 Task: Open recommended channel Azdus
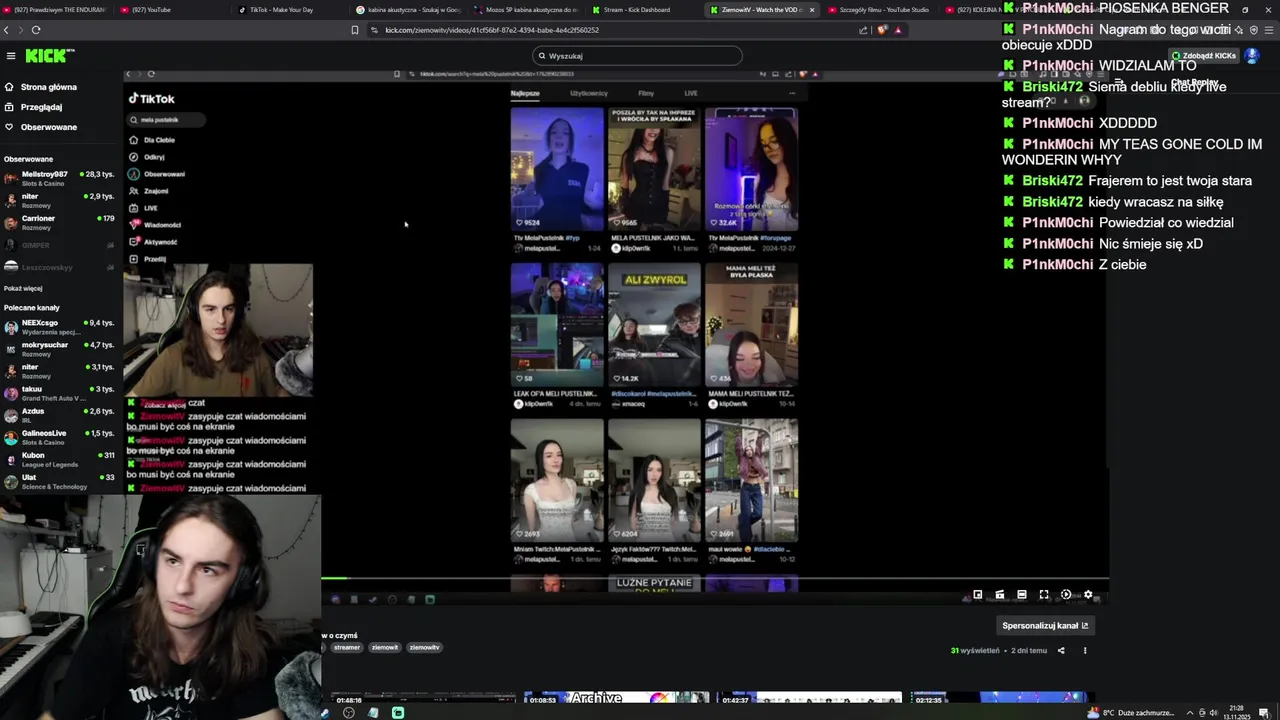point(59,414)
